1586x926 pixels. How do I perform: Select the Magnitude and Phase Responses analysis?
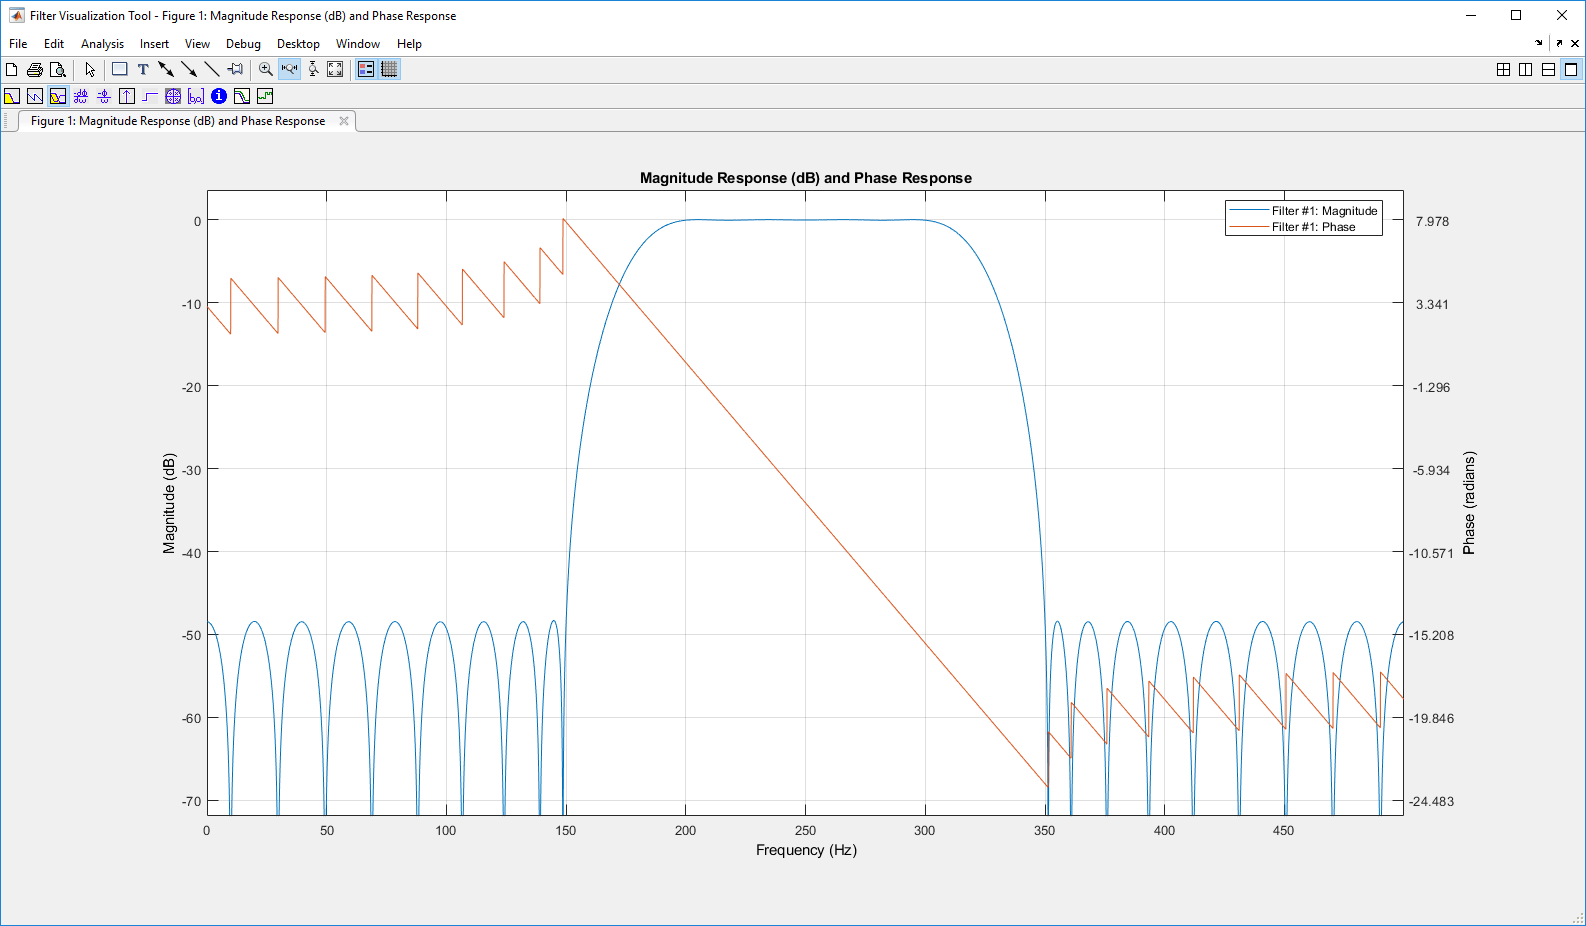[58, 96]
